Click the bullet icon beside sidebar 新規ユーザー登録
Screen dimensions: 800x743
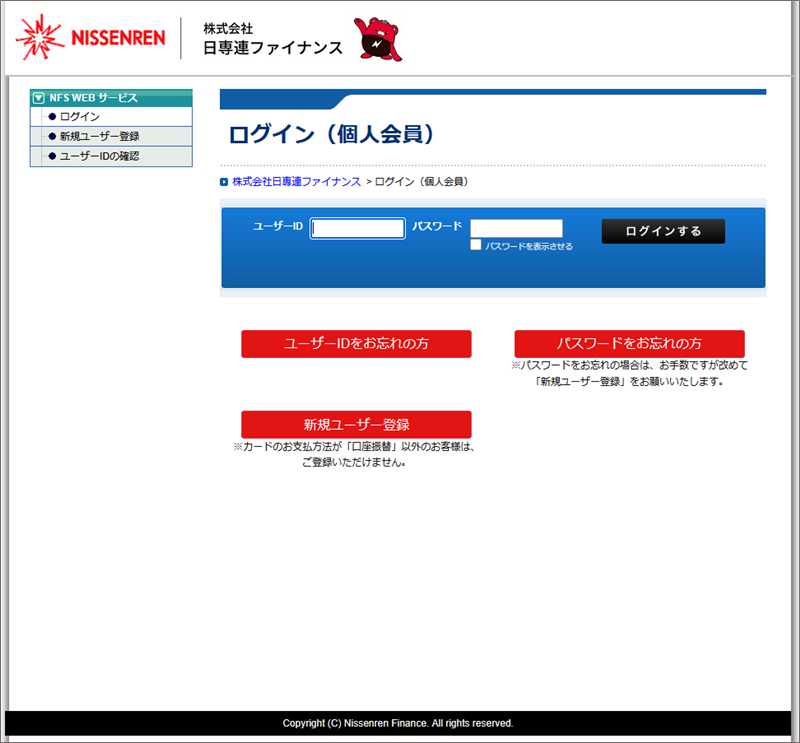[52, 136]
